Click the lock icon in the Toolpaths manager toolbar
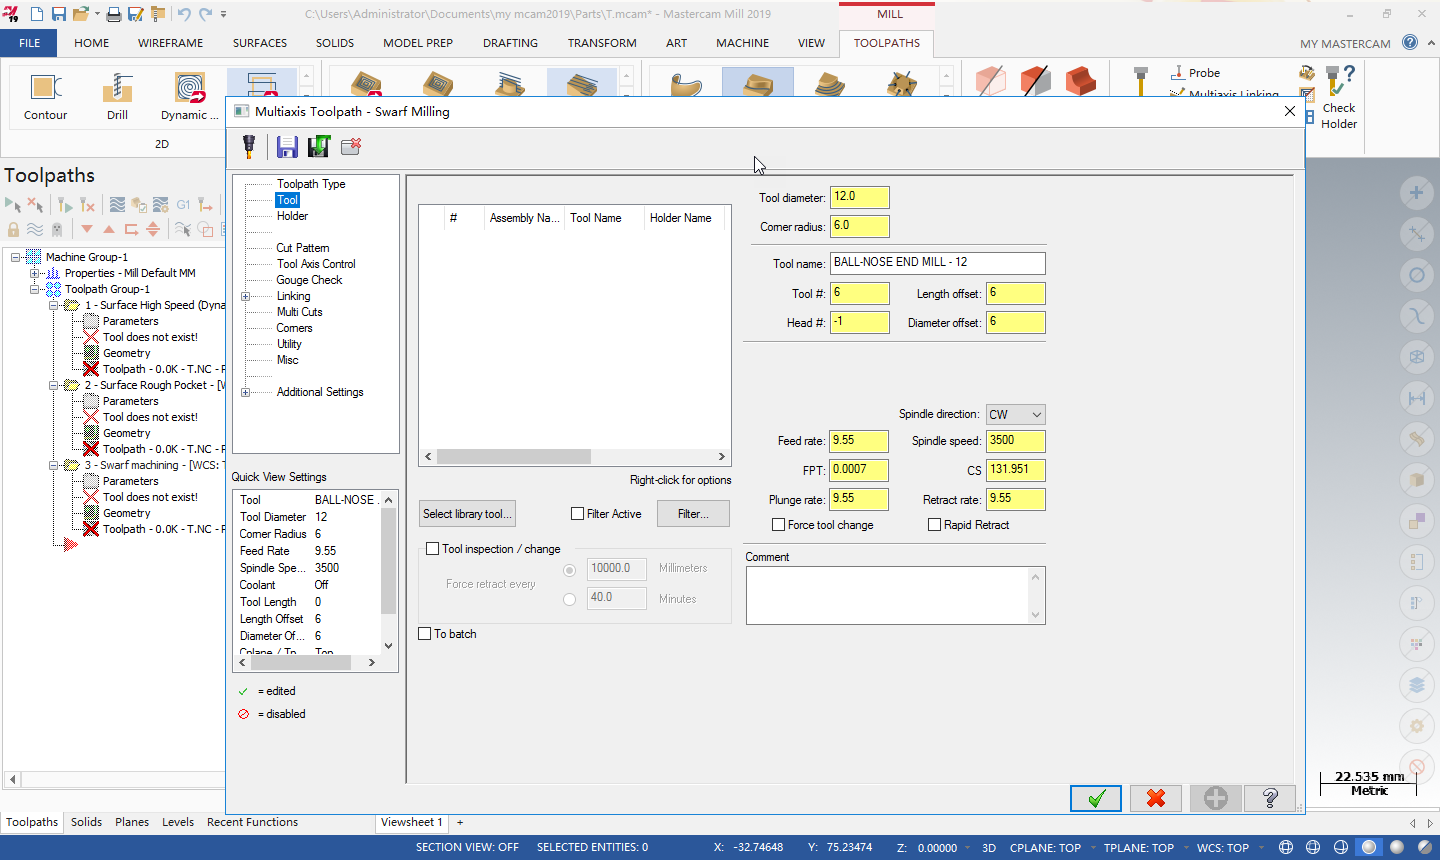Viewport: 1440px width, 860px height. (13, 229)
